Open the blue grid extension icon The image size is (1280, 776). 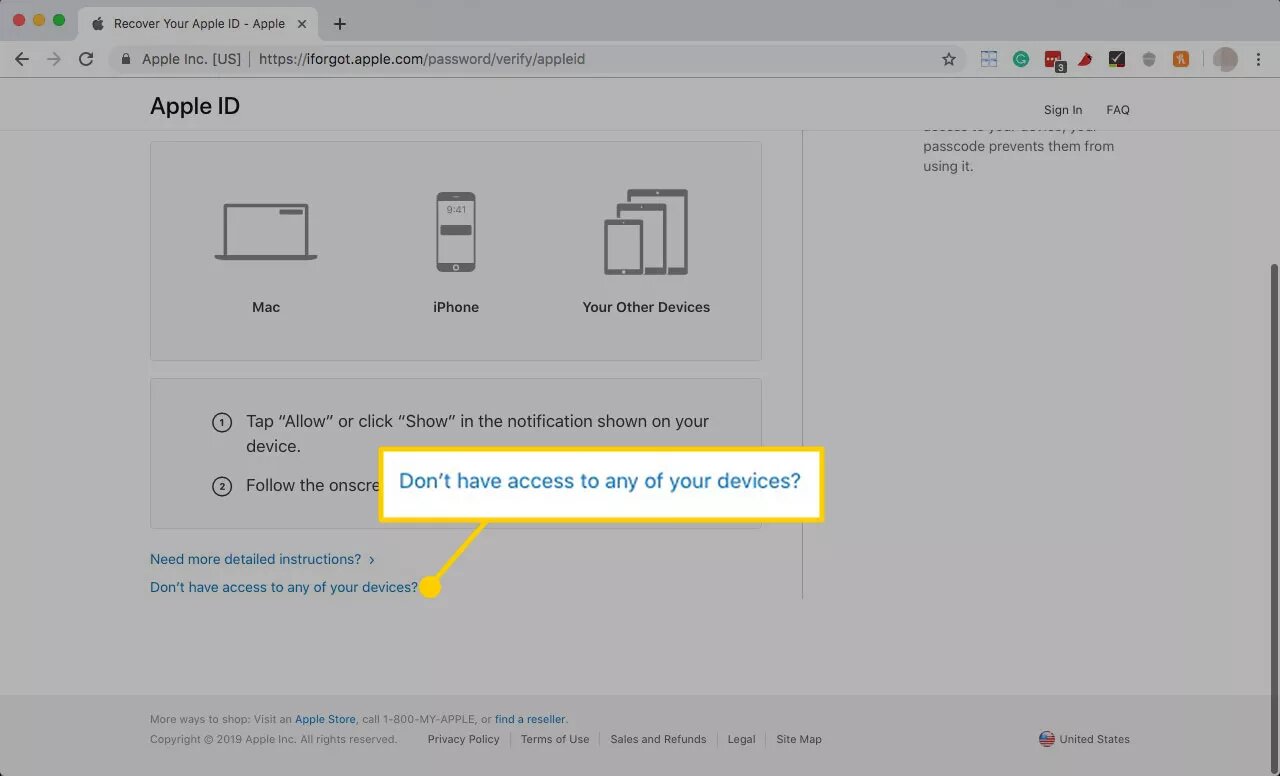click(x=988, y=59)
